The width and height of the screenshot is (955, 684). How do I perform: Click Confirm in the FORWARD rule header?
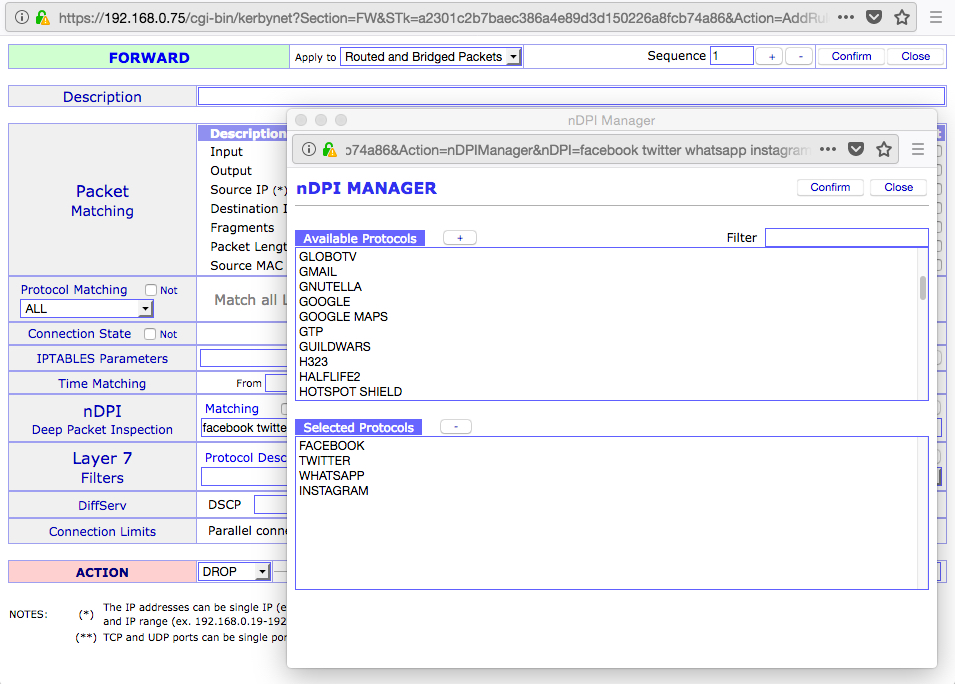tap(851, 56)
